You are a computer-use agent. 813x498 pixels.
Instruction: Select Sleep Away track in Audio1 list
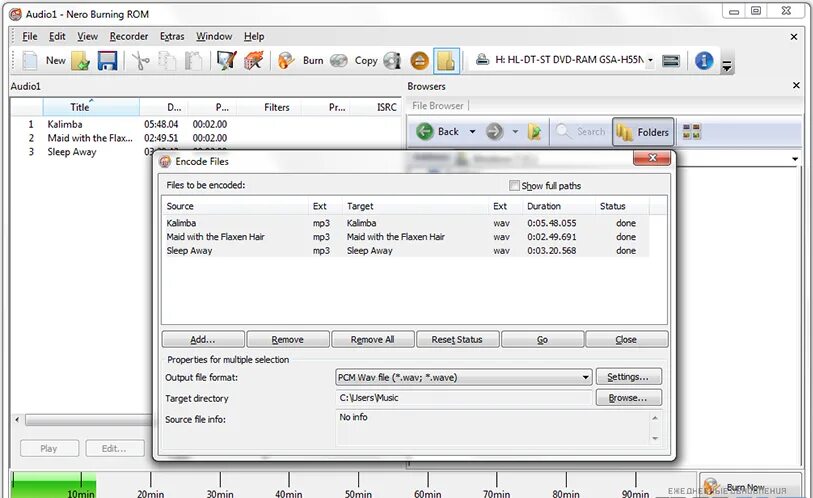[72, 152]
